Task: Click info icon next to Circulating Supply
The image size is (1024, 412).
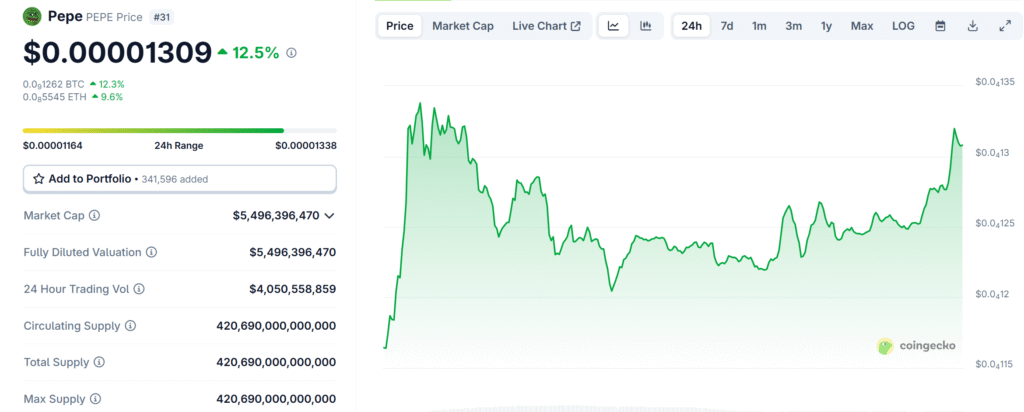Action: (131, 326)
